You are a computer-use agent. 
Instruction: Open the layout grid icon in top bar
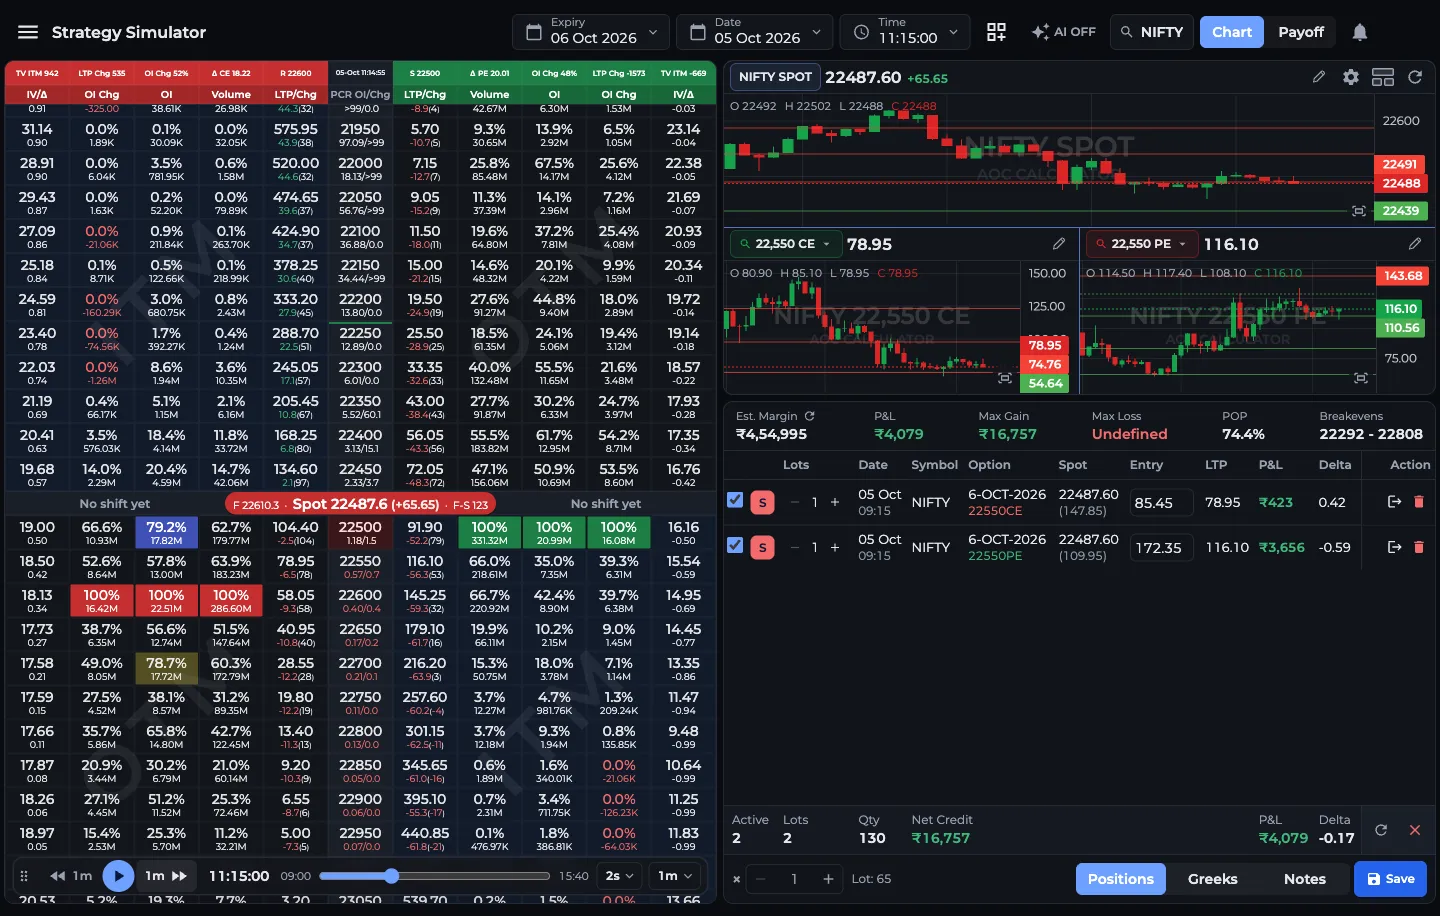[996, 32]
